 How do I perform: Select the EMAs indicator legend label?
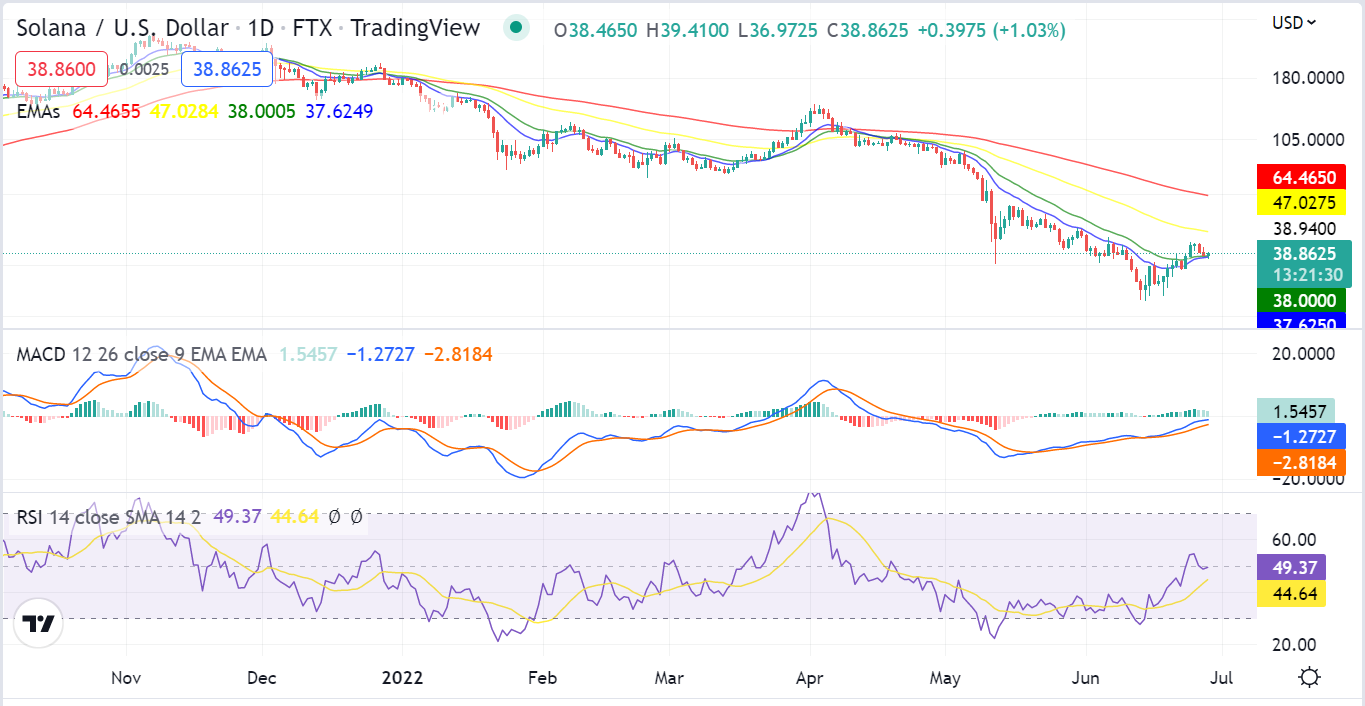coord(39,111)
